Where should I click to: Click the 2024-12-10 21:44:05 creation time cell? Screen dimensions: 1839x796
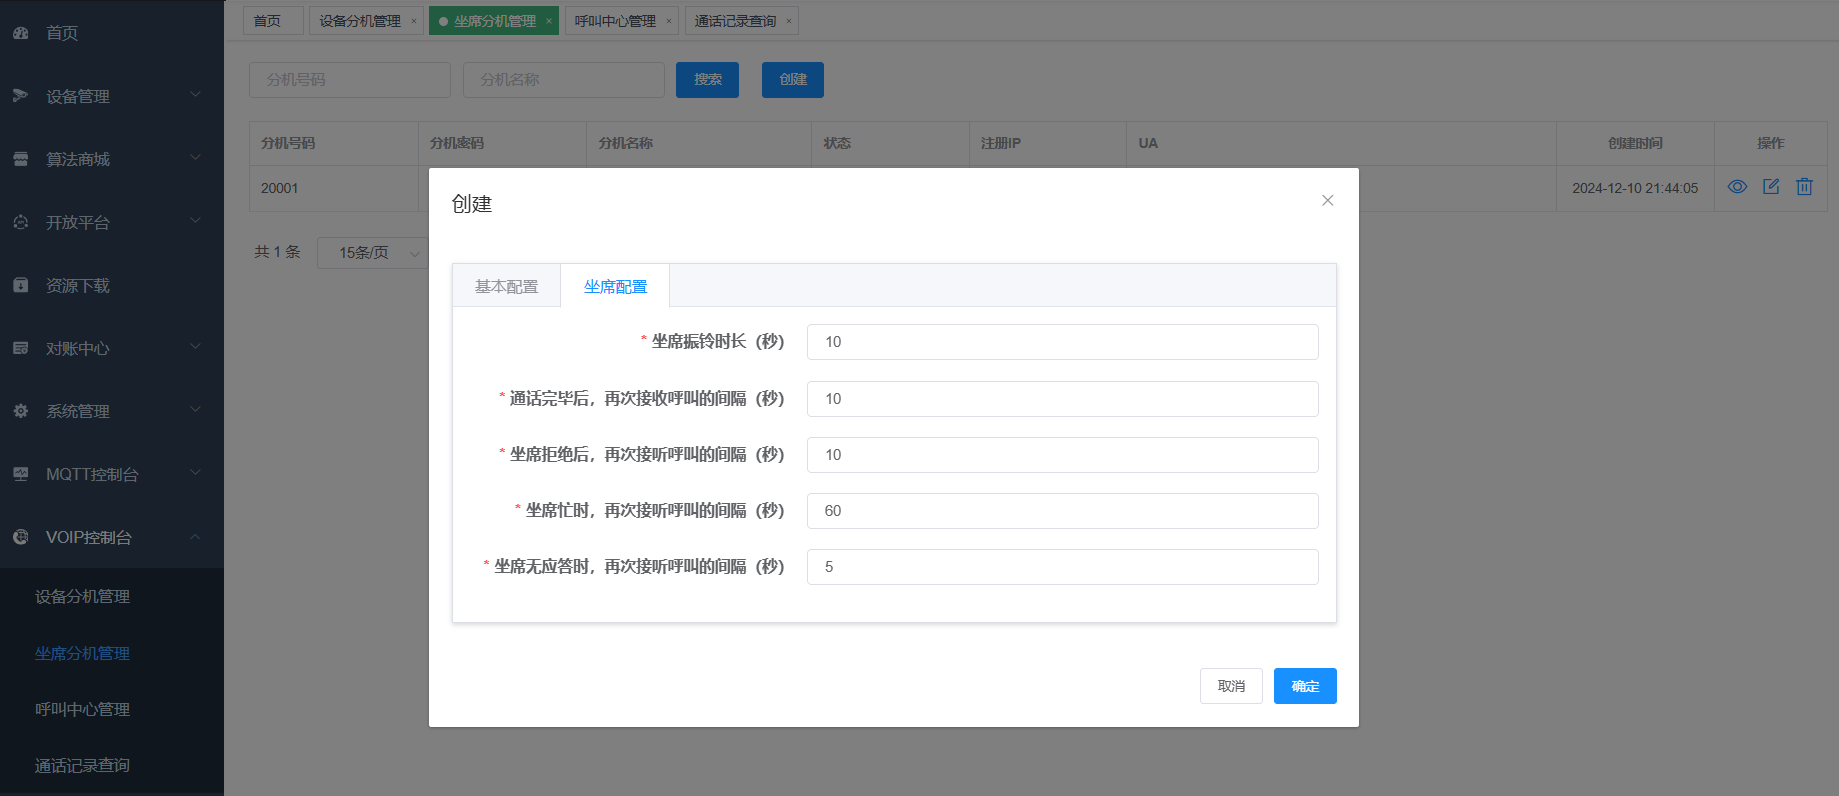coord(1635,188)
